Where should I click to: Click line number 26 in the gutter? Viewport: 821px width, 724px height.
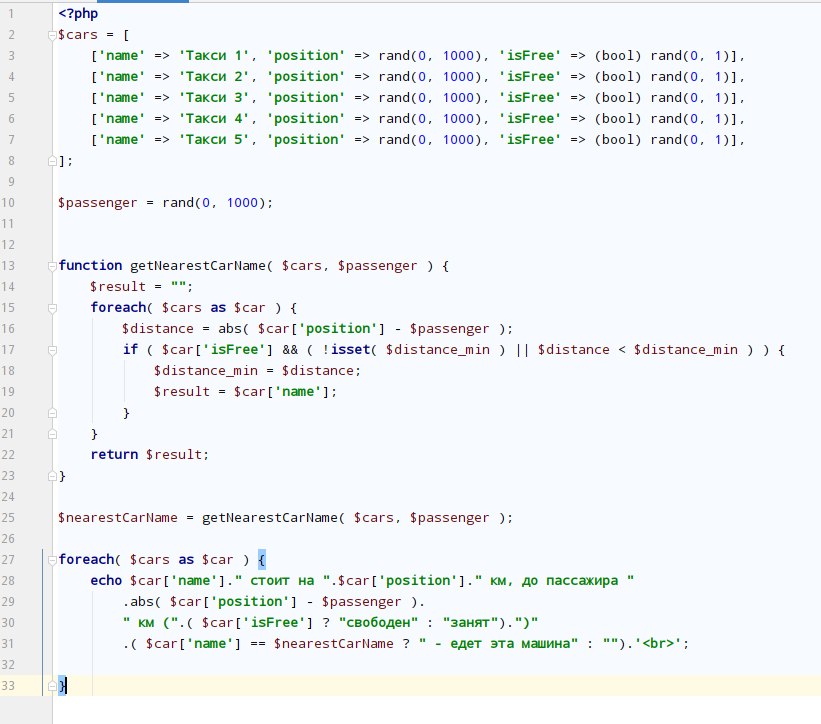(8, 539)
